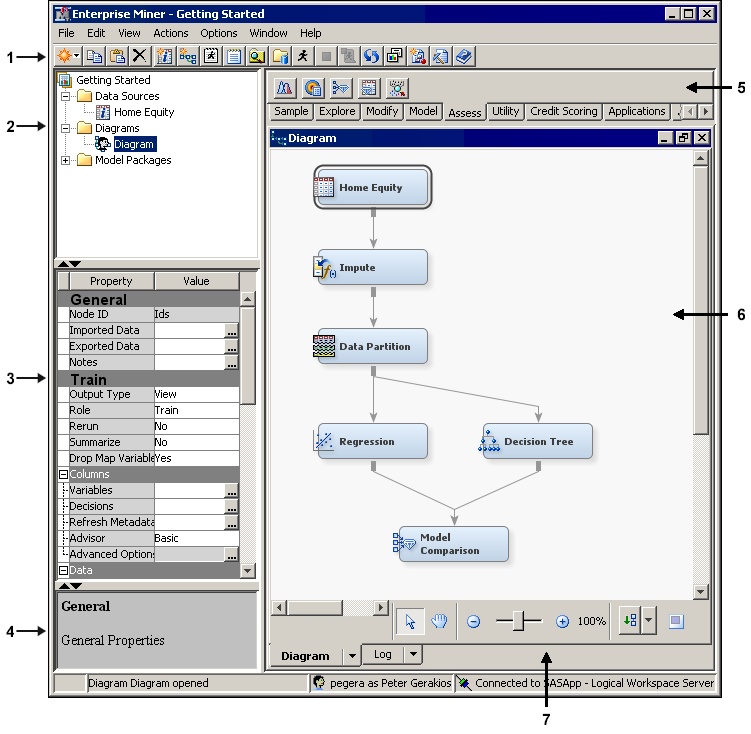Open the Variables ellipsis button

(231, 490)
